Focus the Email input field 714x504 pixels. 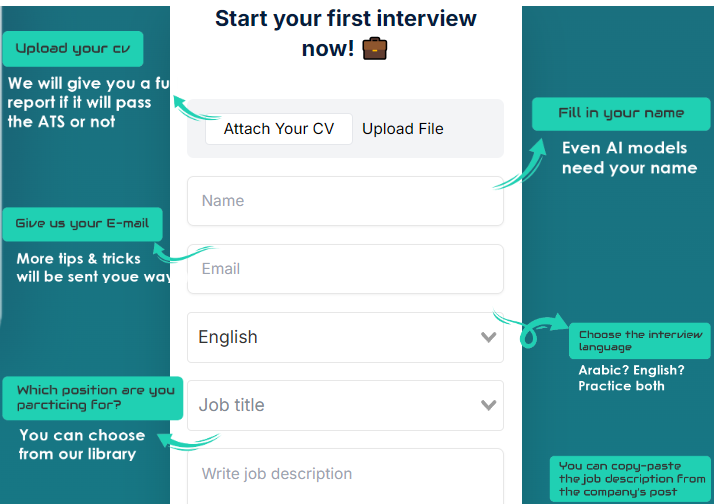pos(344,269)
